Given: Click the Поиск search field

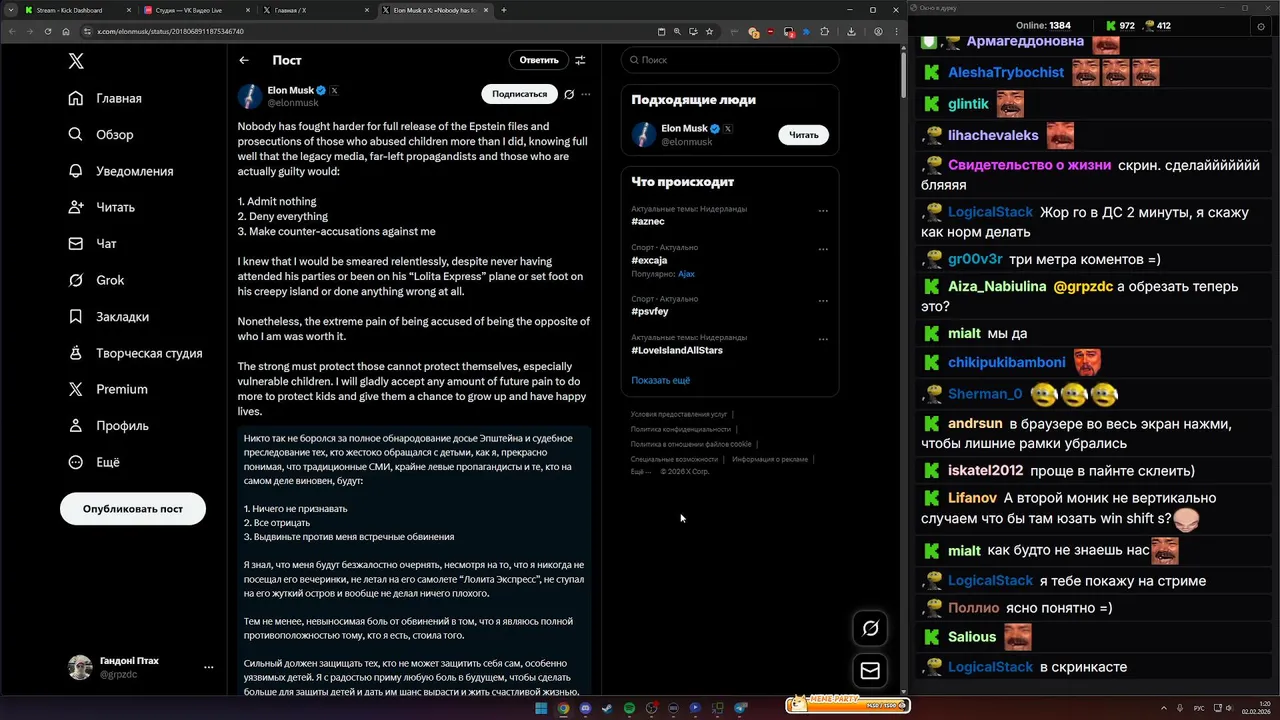Looking at the screenshot, I should [x=730, y=60].
